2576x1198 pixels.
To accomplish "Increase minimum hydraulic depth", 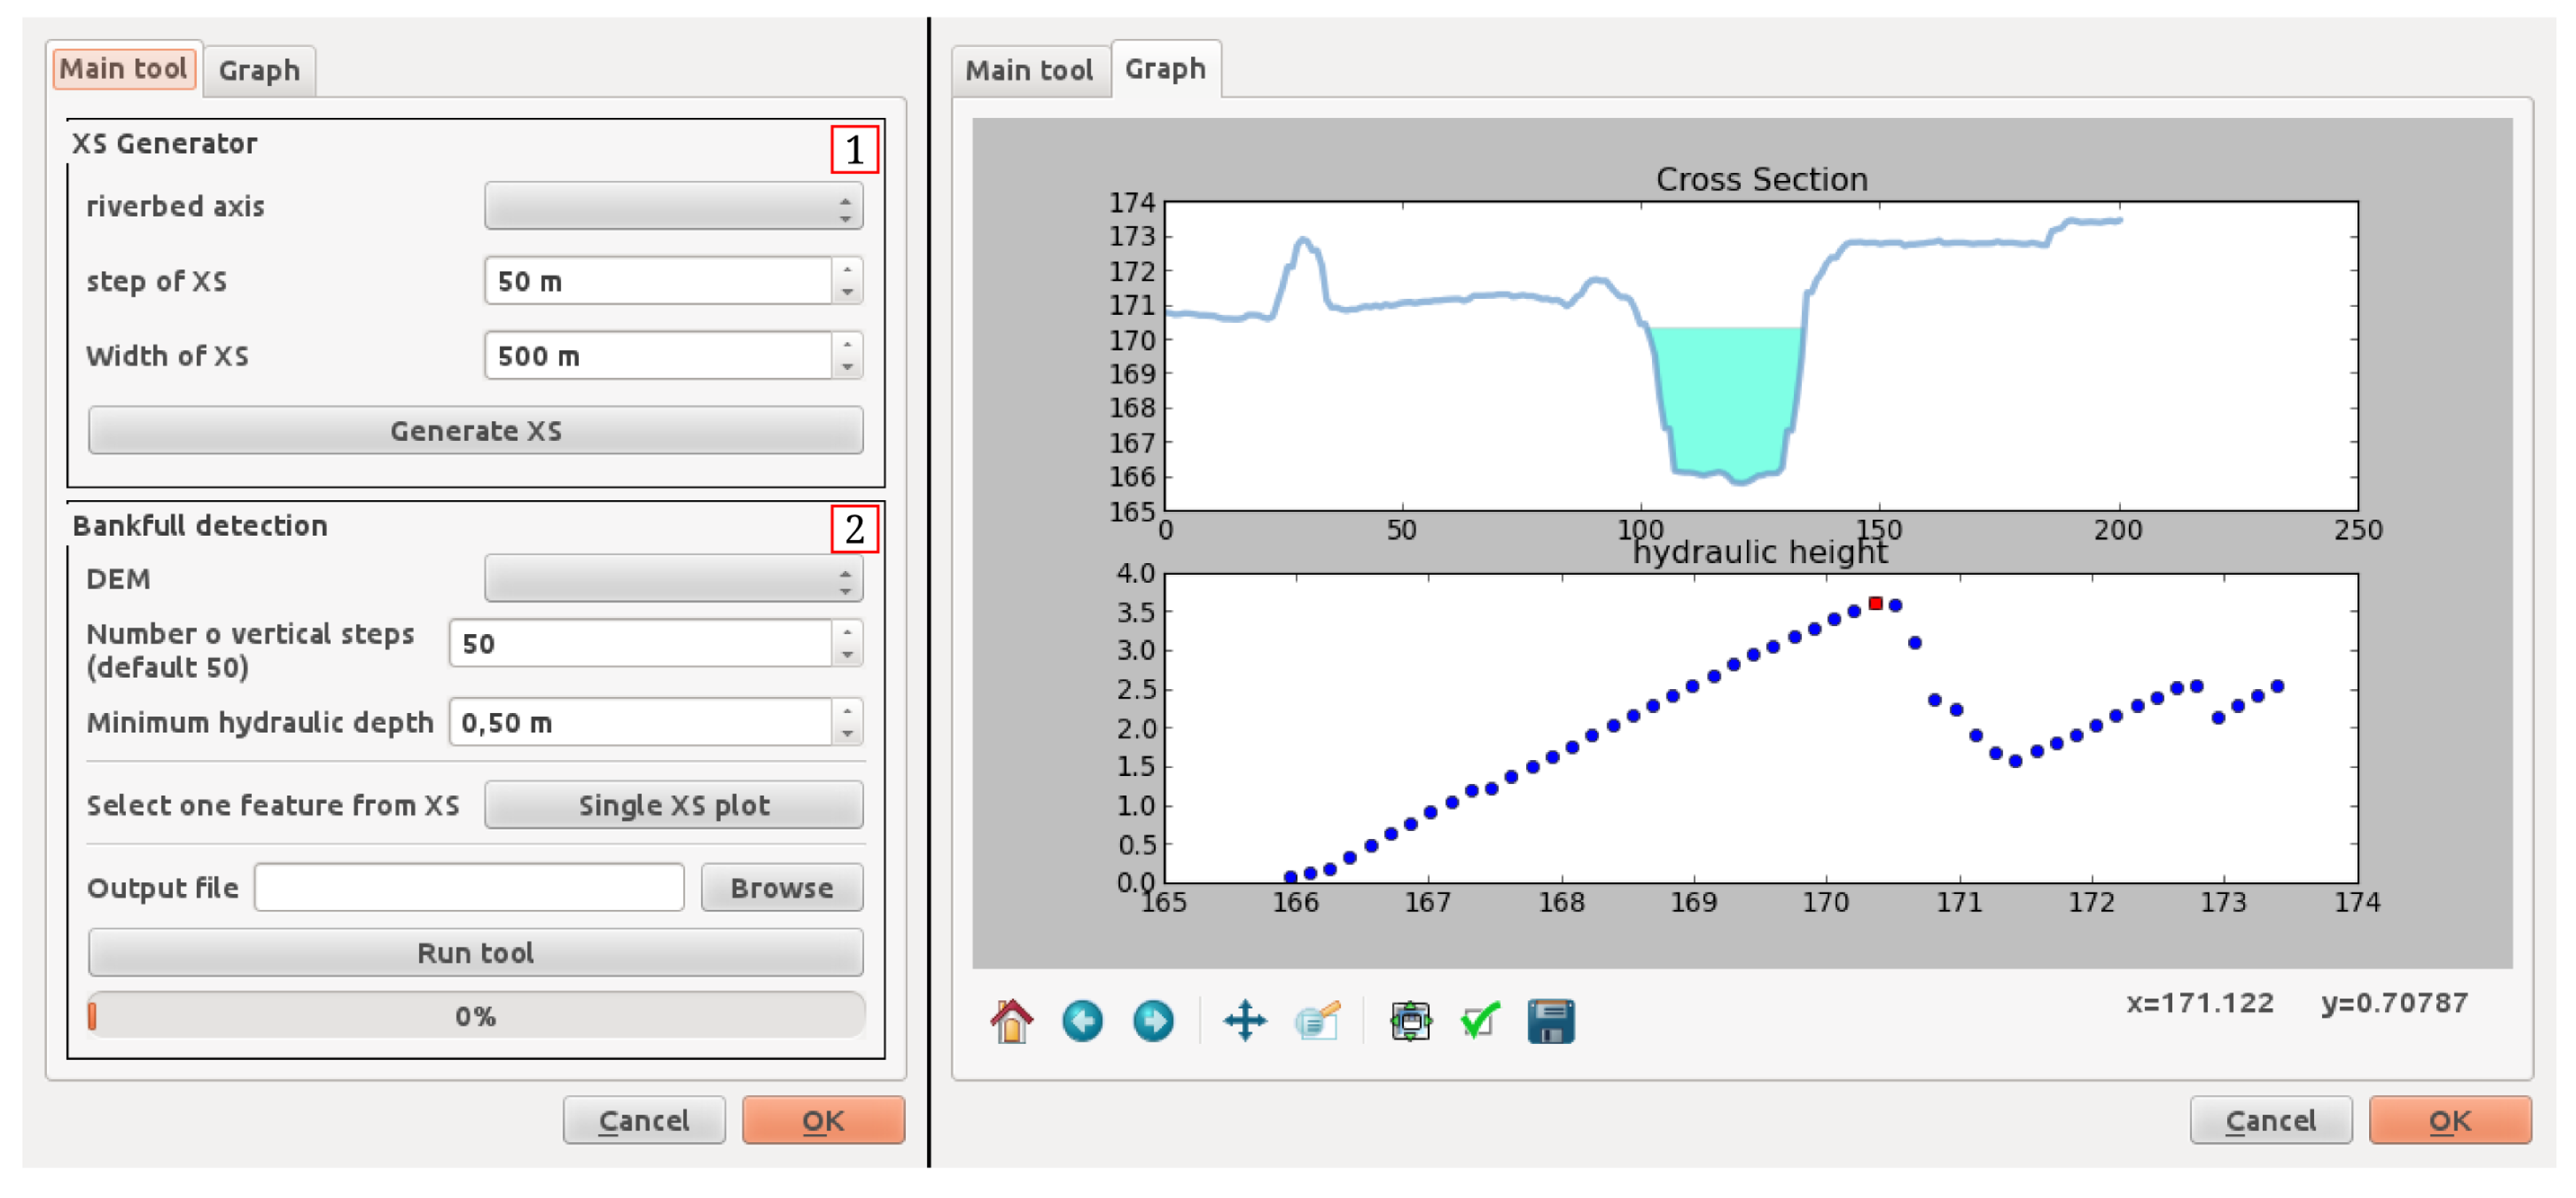I will (847, 710).
